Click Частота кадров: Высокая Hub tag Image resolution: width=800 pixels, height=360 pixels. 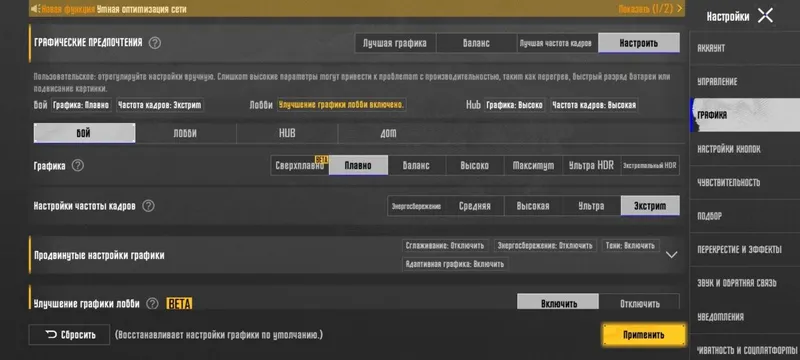(594, 105)
